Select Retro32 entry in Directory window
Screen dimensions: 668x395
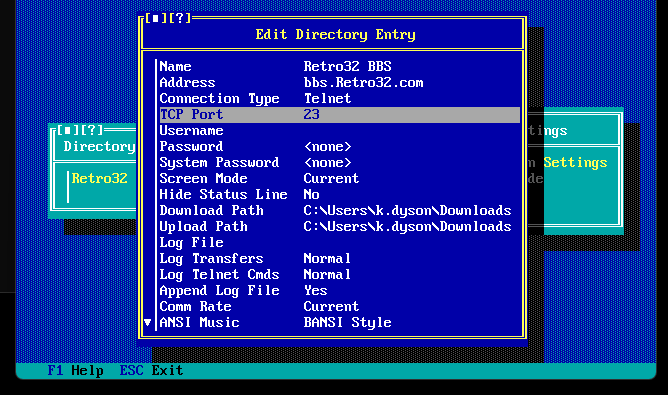click(x=99, y=179)
